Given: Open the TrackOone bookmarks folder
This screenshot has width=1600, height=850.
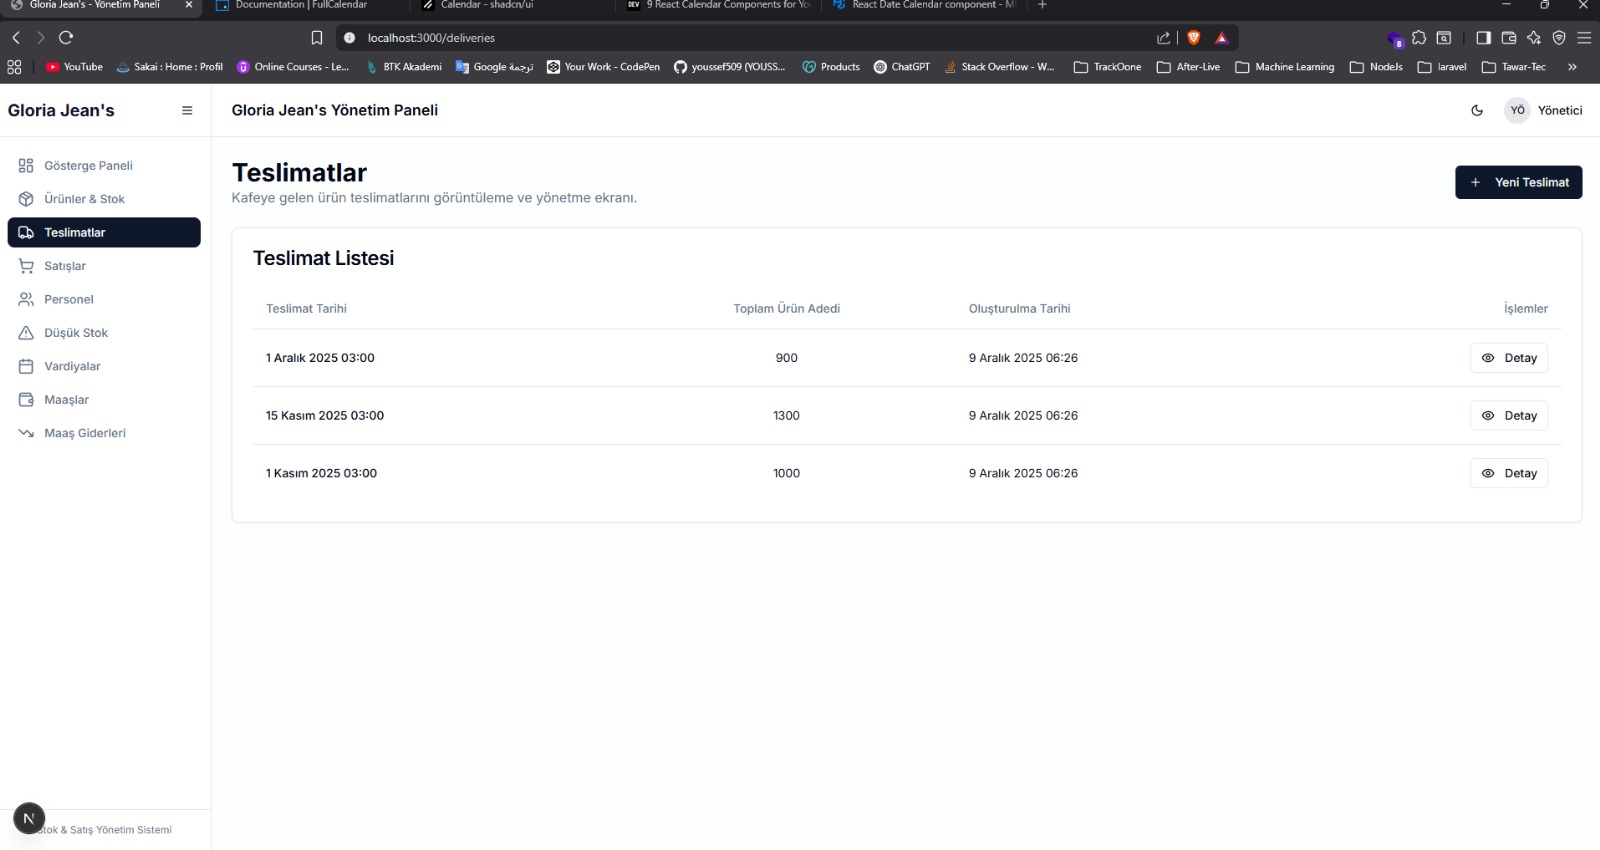Looking at the screenshot, I should click(1107, 67).
